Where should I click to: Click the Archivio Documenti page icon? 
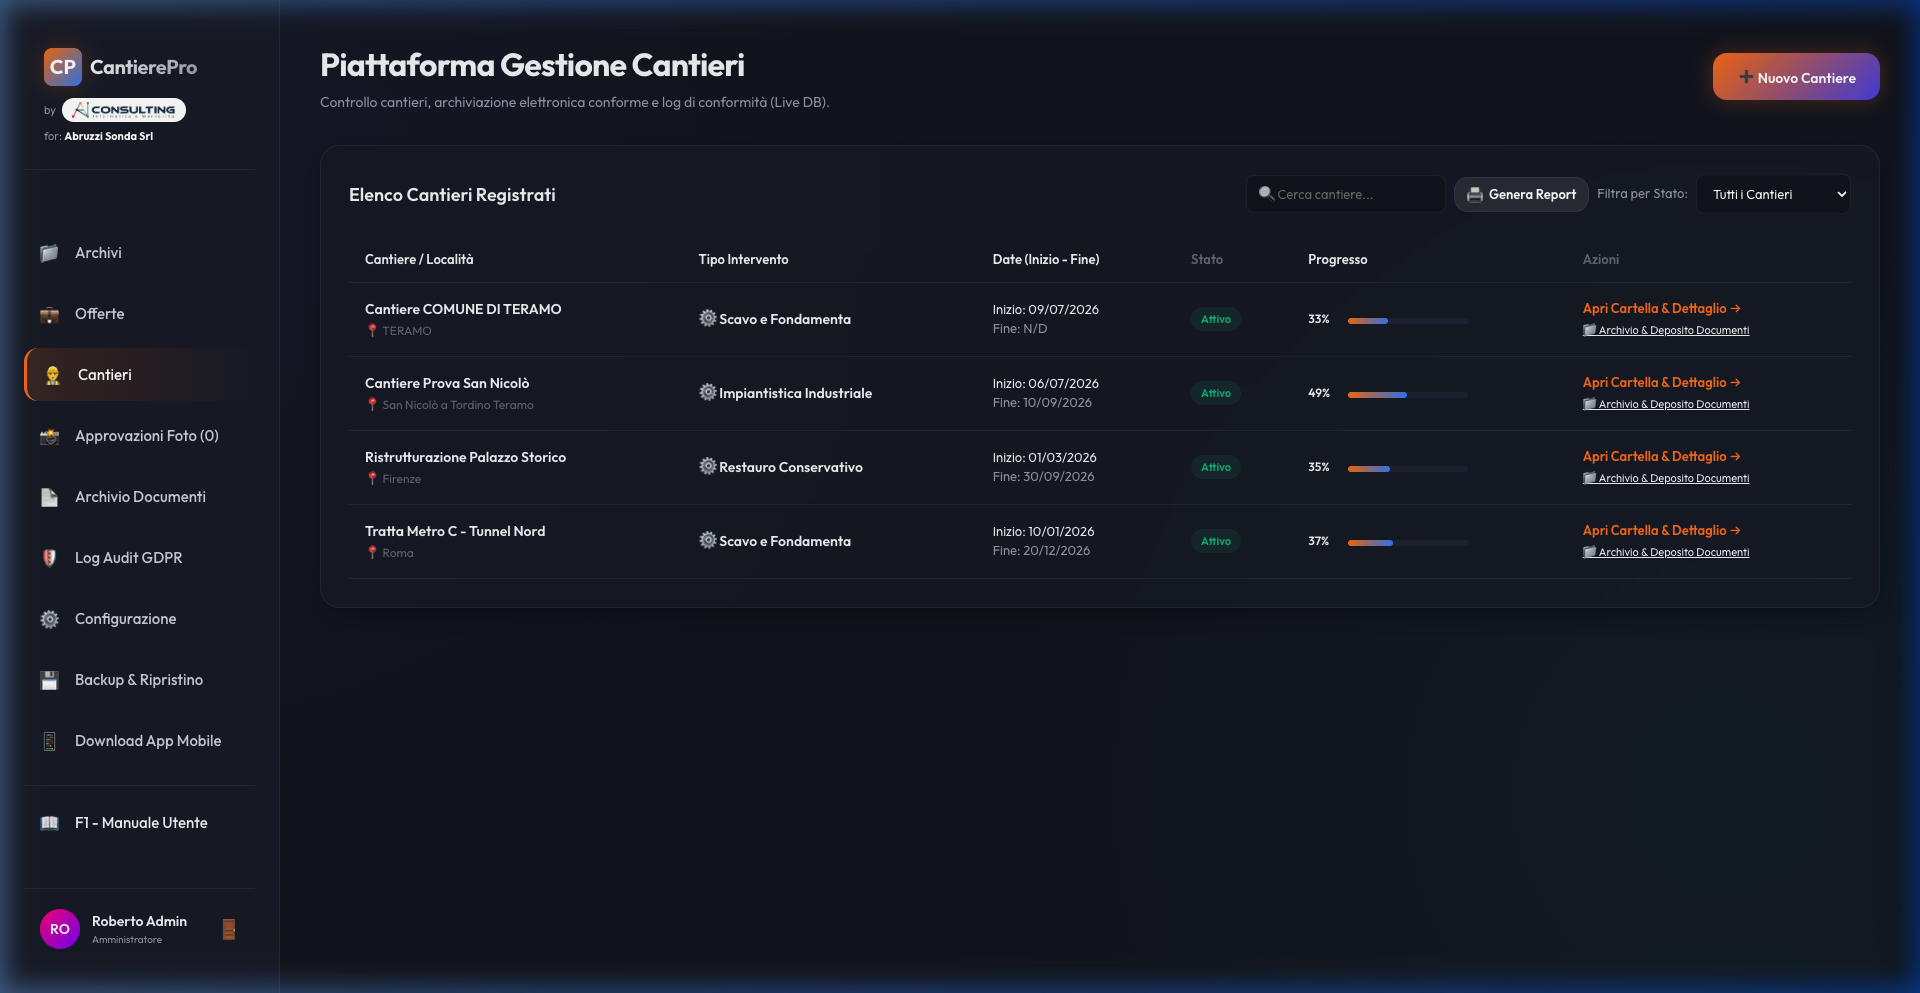pyautogui.click(x=49, y=497)
